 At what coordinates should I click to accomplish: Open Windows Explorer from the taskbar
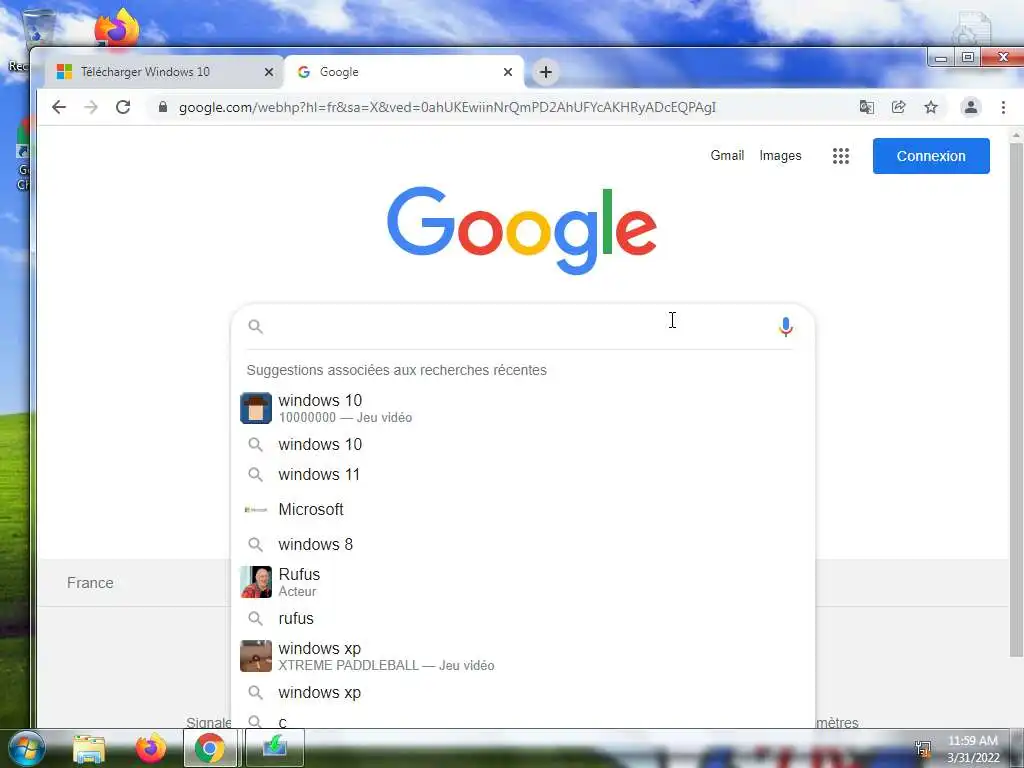[x=89, y=749]
